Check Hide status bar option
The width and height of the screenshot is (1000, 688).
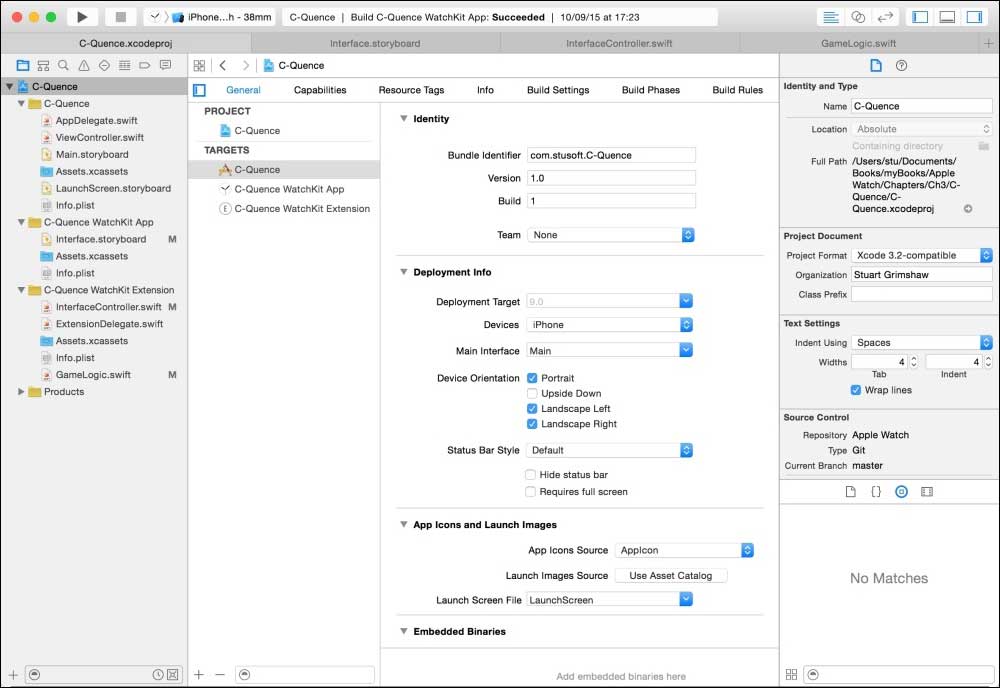[532, 475]
